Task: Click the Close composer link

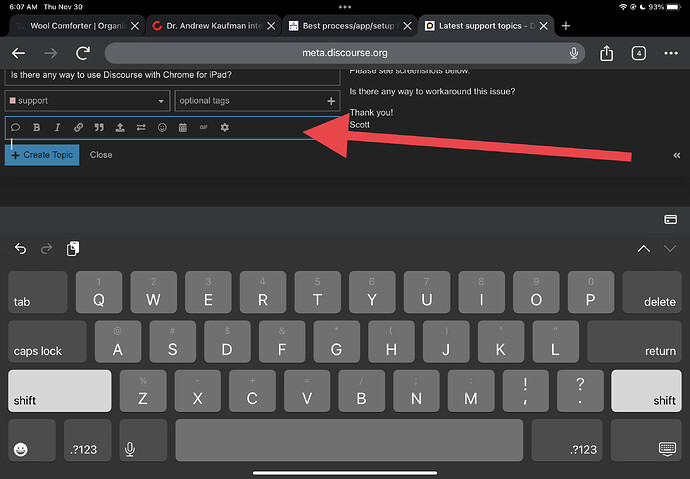Action: tap(101, 155)
